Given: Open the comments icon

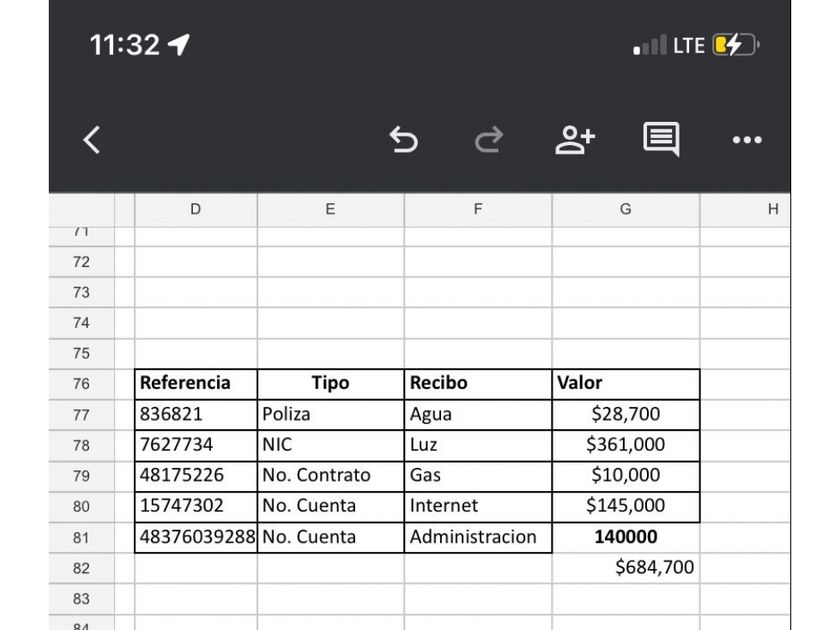Looking at the screenshot, I should [x=661, y=140].
